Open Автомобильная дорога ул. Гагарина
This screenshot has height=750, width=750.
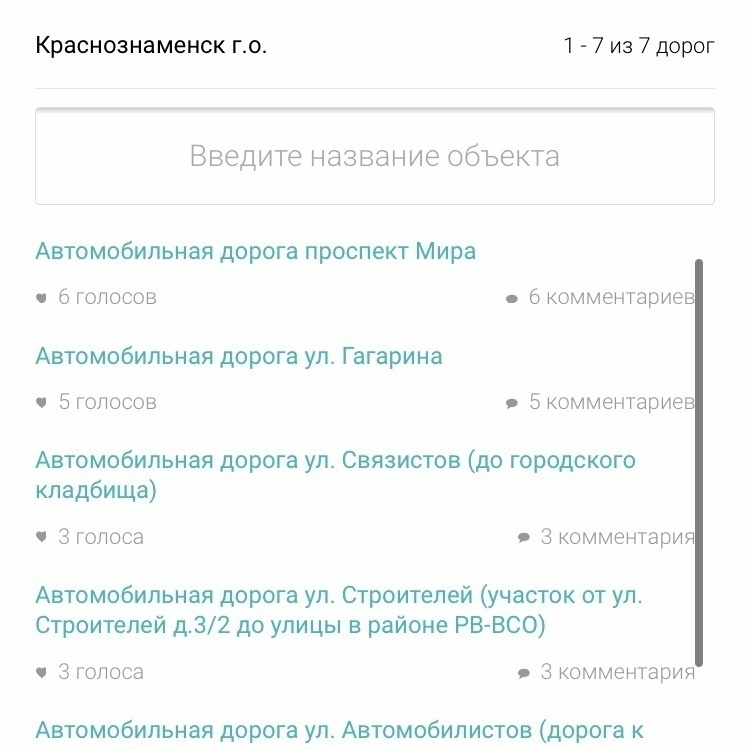point(239,357)
